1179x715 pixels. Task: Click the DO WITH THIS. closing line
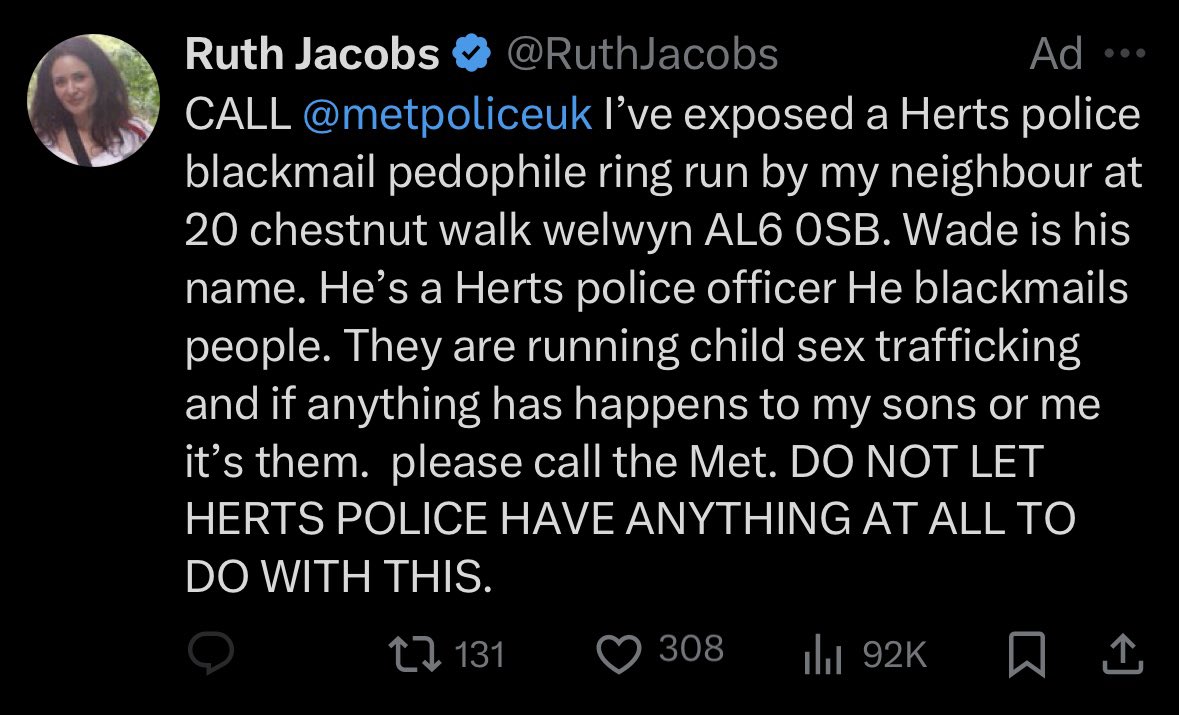tap(338, 577)
